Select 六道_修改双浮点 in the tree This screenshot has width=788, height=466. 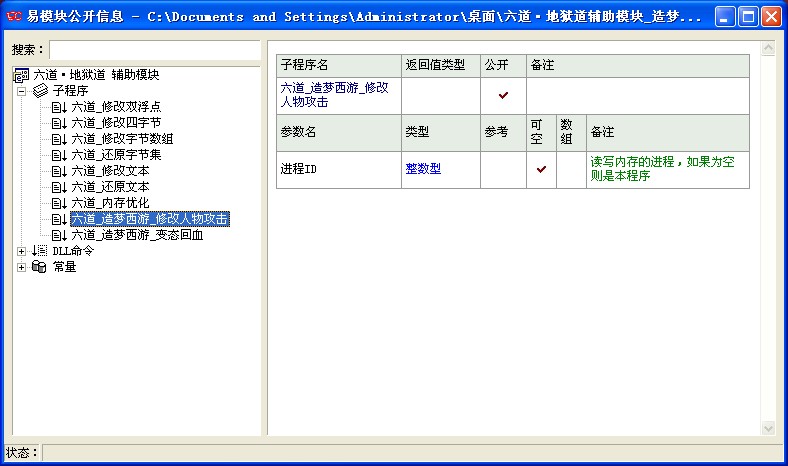[116, 107]
